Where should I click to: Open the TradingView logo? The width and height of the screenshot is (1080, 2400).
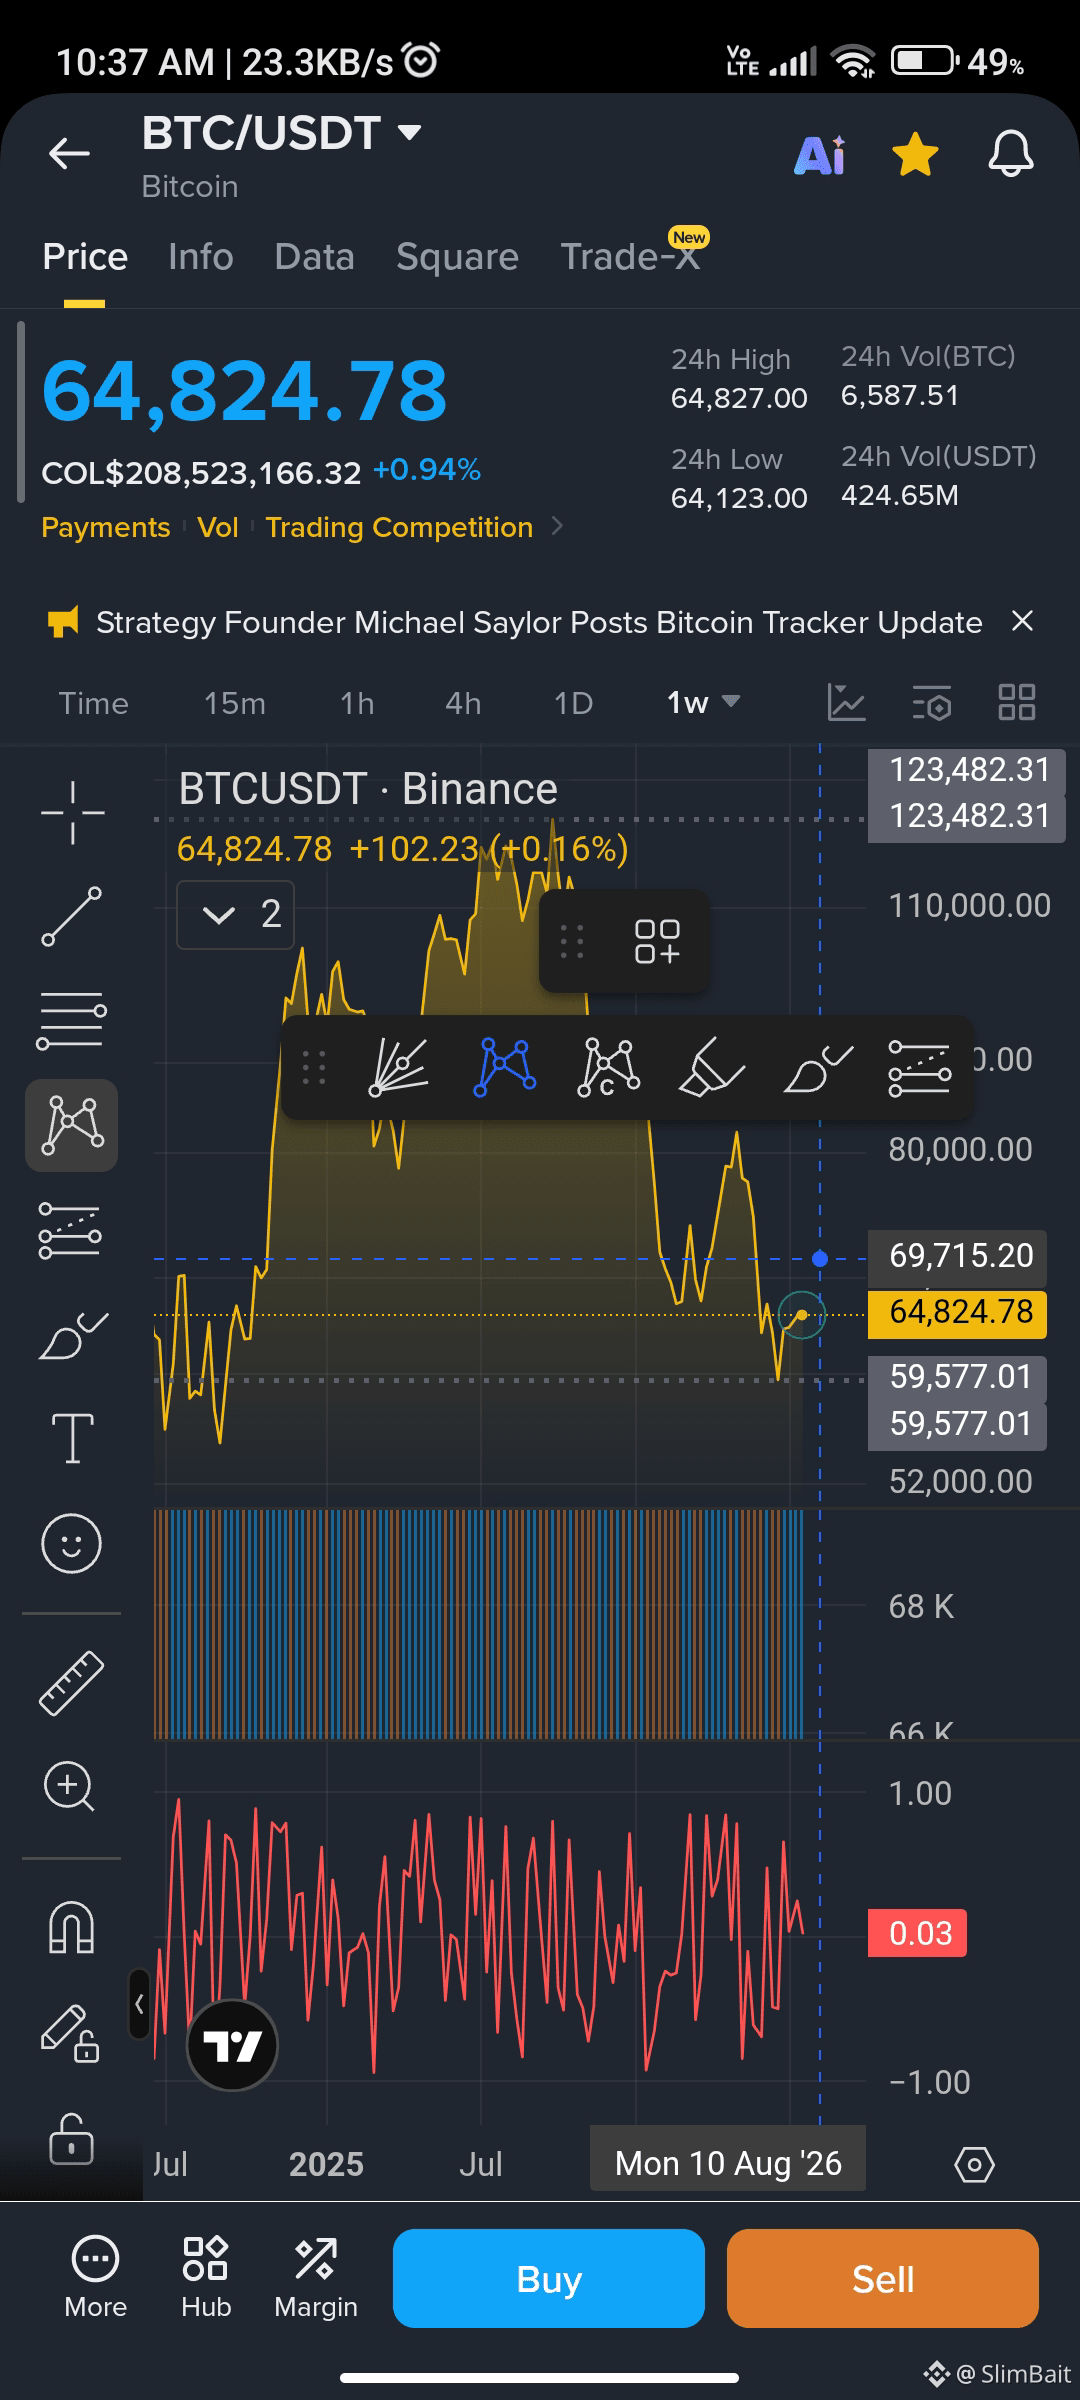tap(232, 2045)
